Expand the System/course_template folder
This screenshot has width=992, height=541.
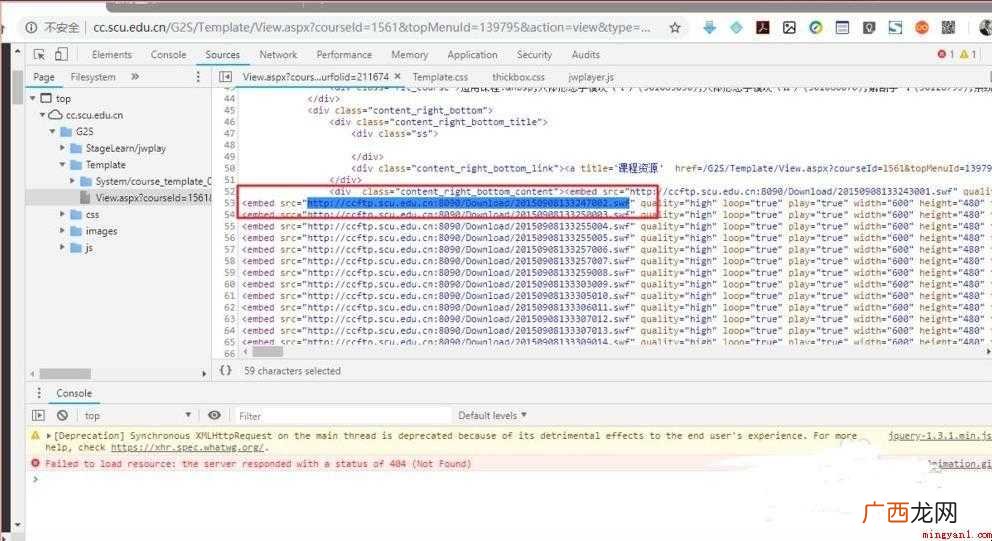coord(72,181)
